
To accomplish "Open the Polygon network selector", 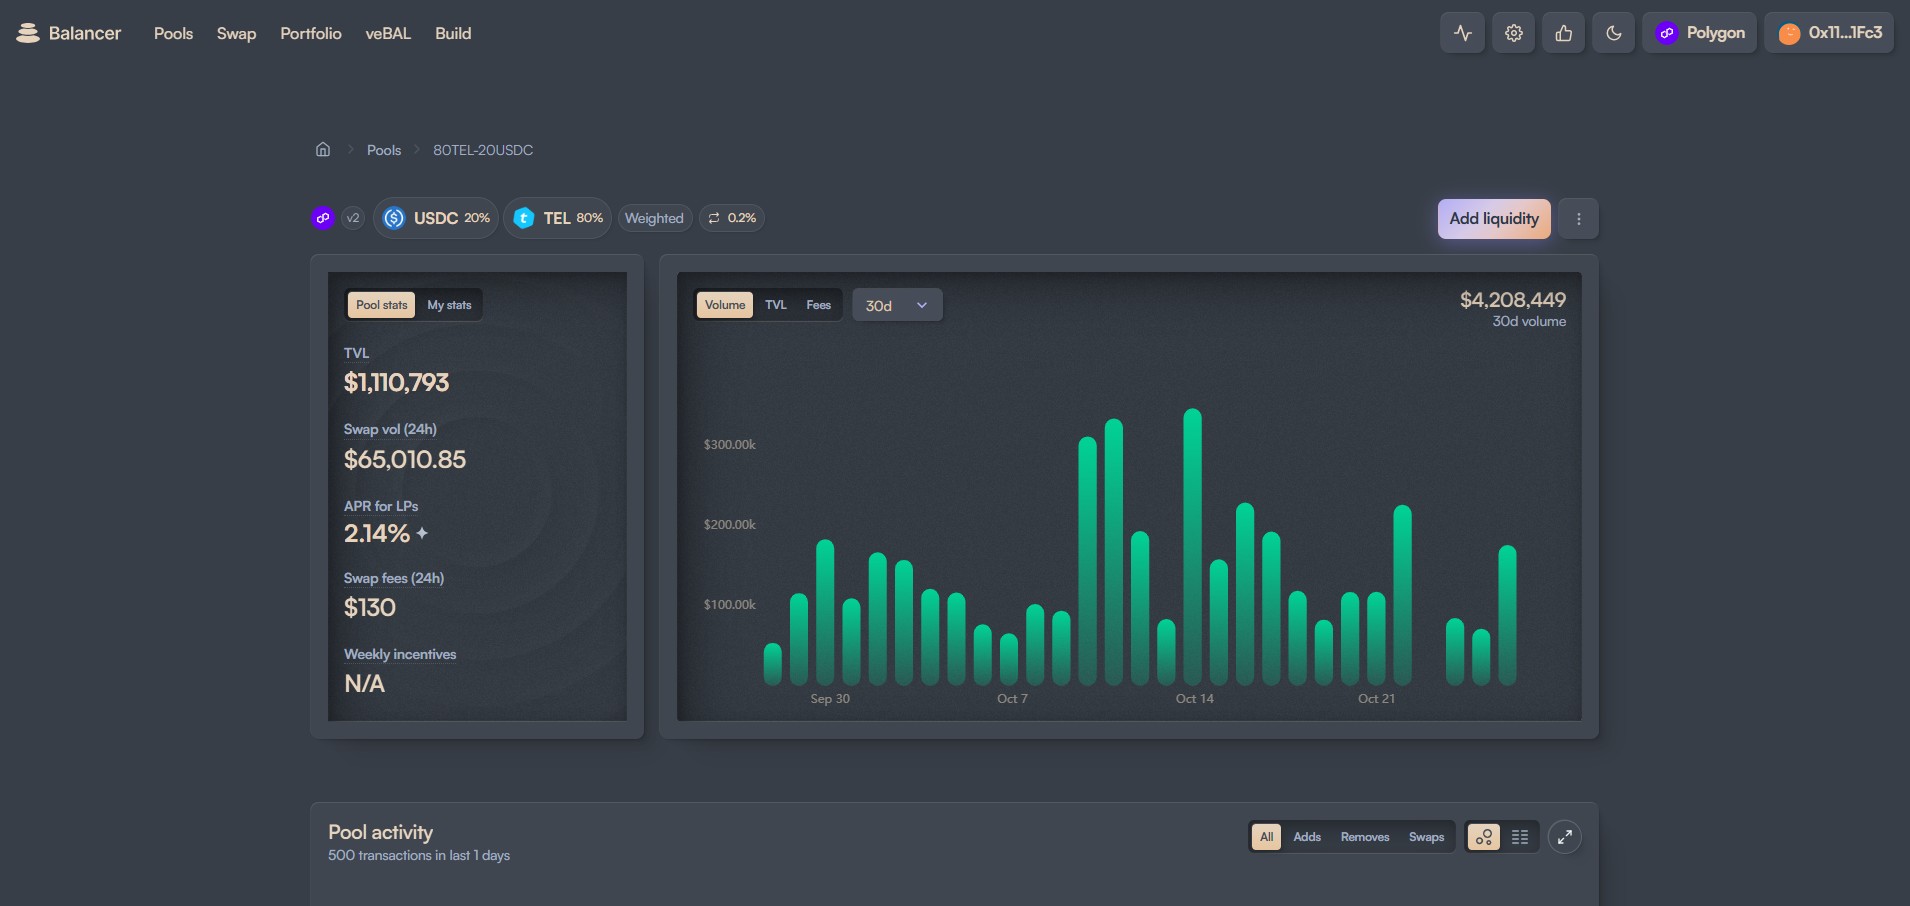I will (1699, 33).
